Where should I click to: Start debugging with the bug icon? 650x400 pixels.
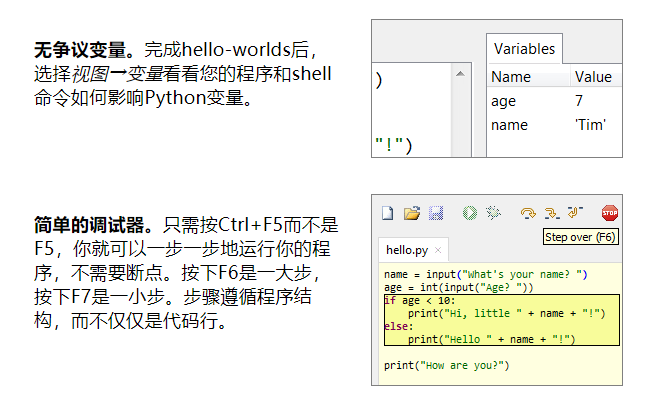pyautogui.click(x=492, y=213)
